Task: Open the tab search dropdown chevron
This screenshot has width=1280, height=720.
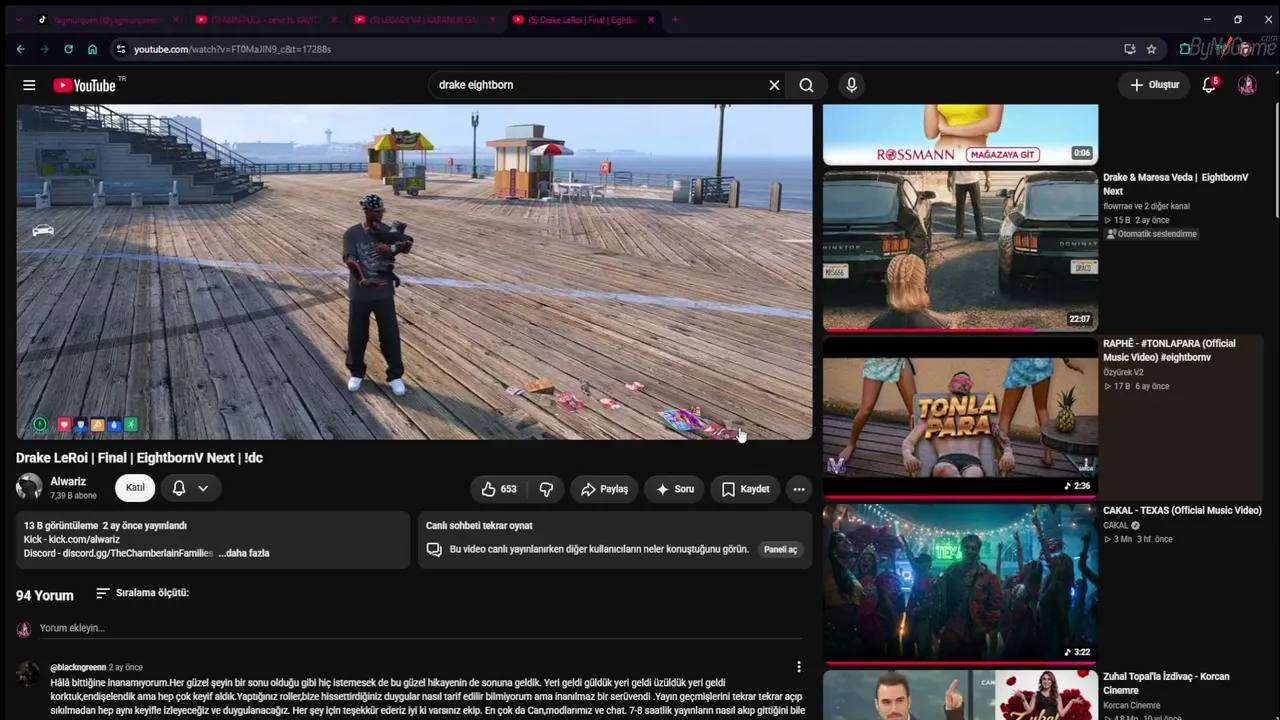Action: pyautogui.click(x=18, y=20)
